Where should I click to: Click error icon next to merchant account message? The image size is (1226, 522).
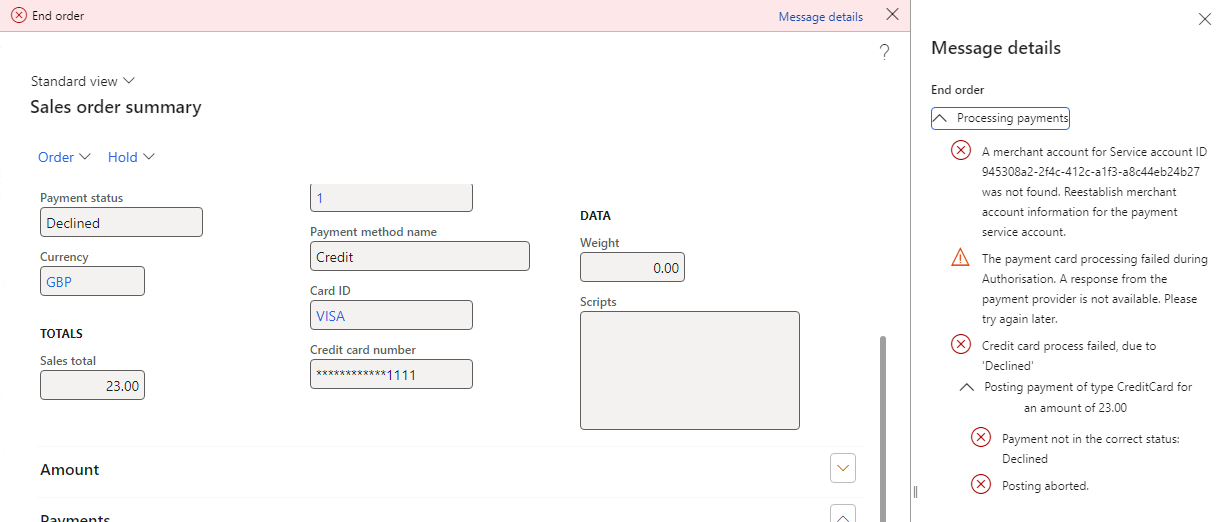960,150
